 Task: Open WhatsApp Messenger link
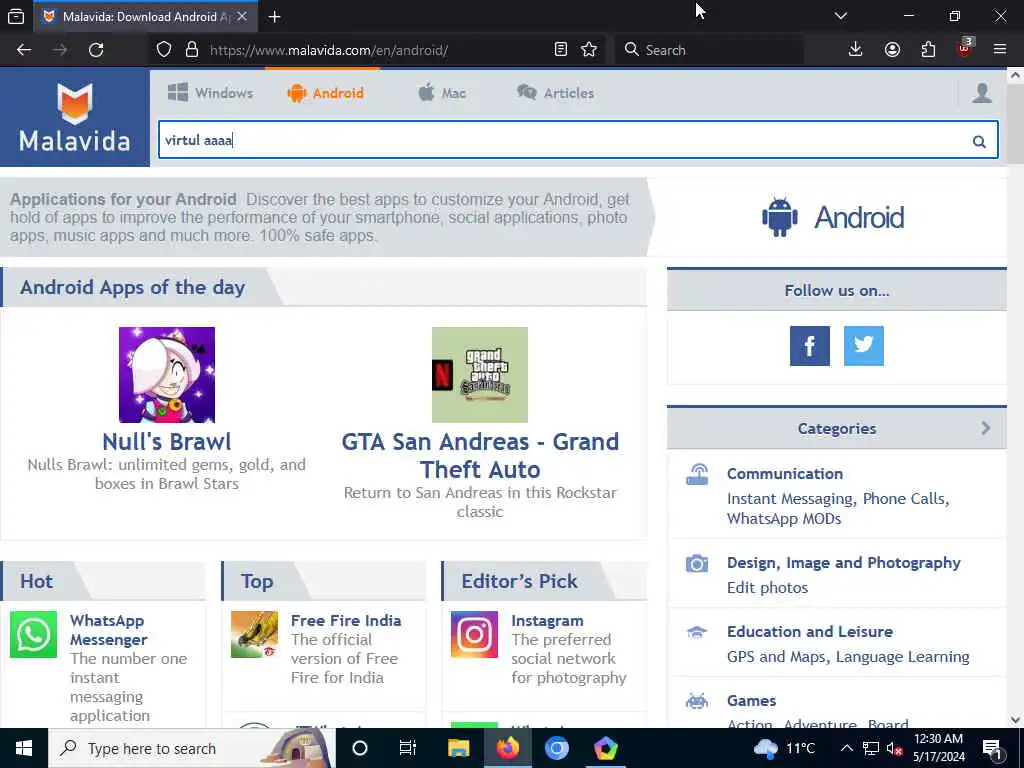(108, 630)
